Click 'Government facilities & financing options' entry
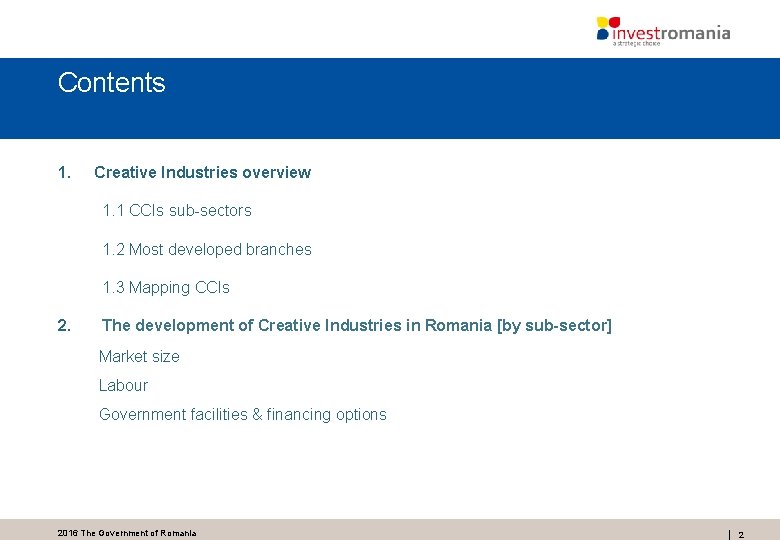The image size is (780, 540). pyautogui.click(x=243, y=414)
